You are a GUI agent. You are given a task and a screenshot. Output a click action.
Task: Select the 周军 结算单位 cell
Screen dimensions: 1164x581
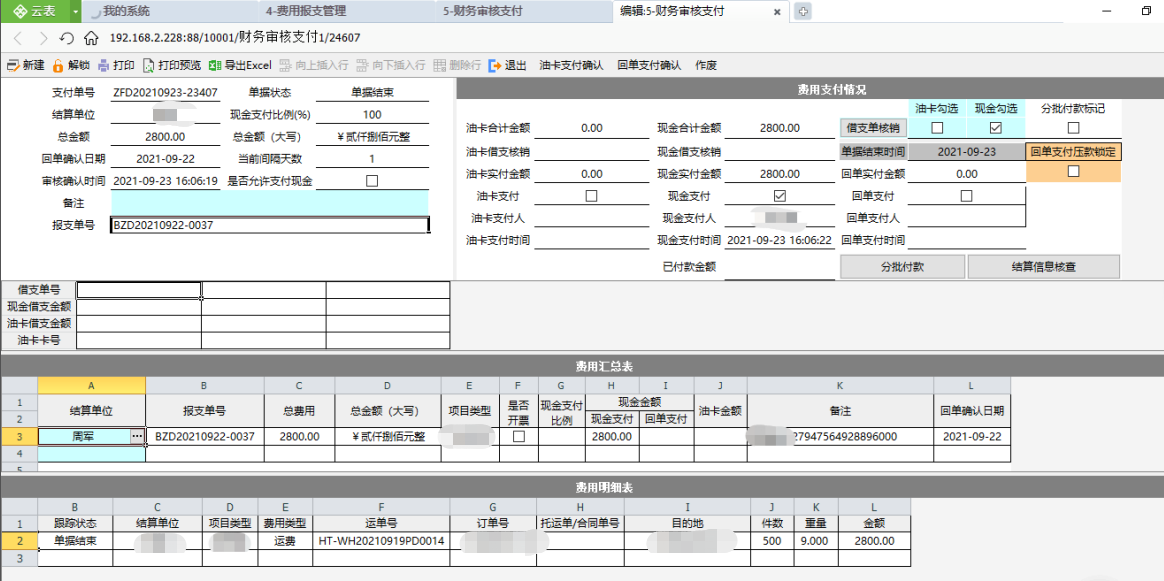tap(83, 436)
